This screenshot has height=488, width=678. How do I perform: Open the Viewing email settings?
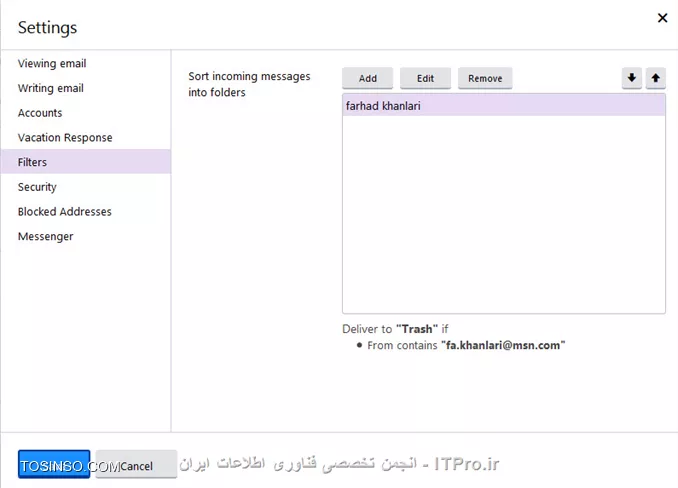52,64
